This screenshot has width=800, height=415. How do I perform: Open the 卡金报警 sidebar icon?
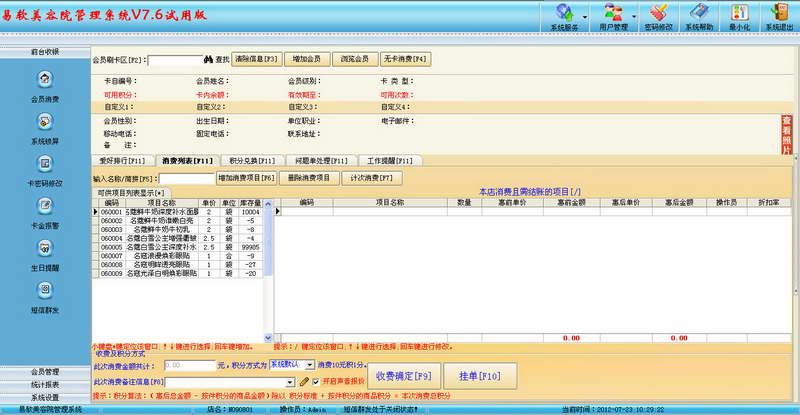pyautogui.click(x=45, y=206)
